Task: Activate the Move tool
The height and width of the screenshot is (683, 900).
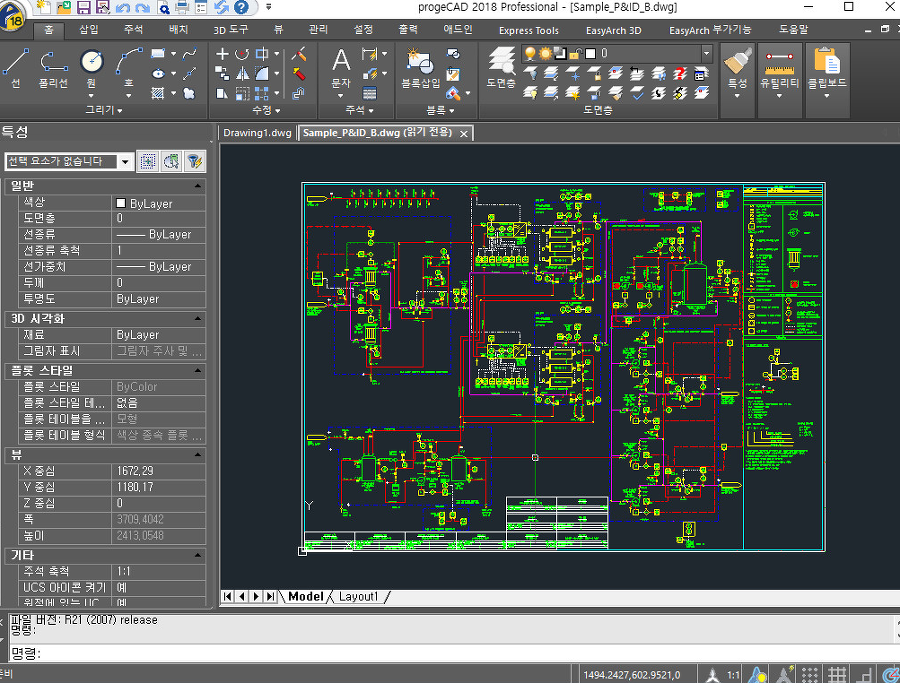Action: point(222,54)
